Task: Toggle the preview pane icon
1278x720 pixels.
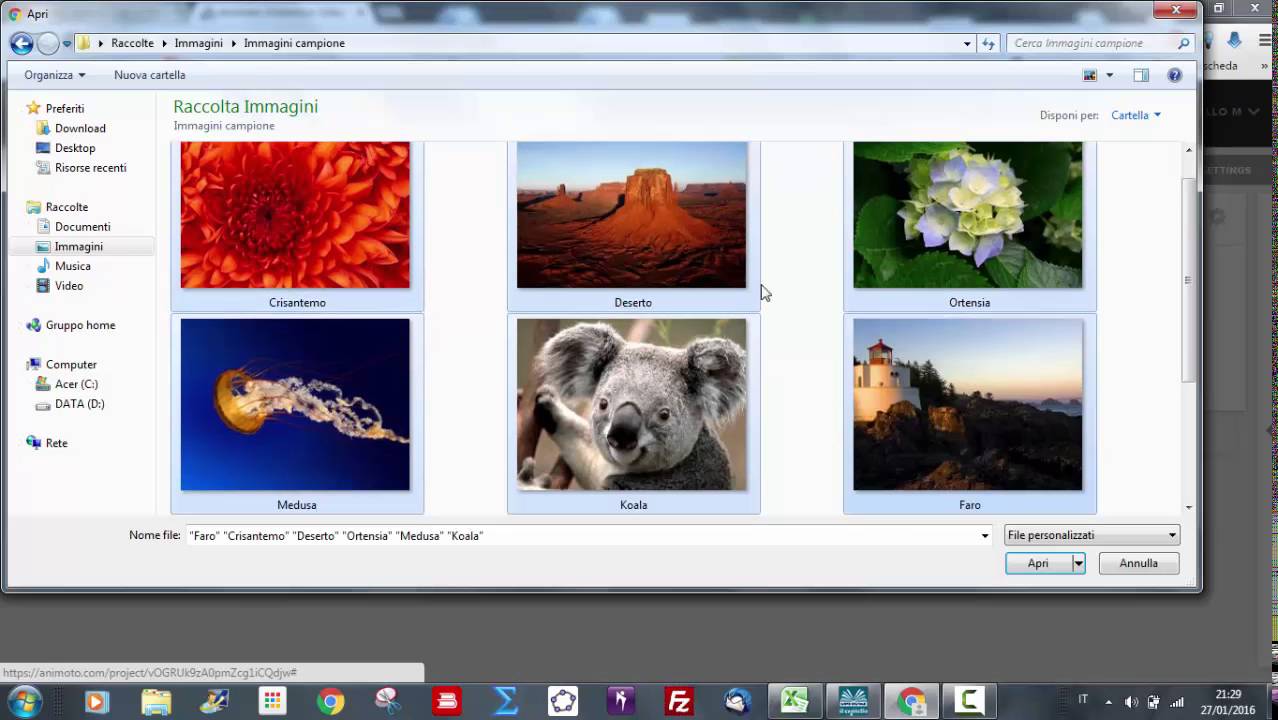Action: pos(1141,75)
